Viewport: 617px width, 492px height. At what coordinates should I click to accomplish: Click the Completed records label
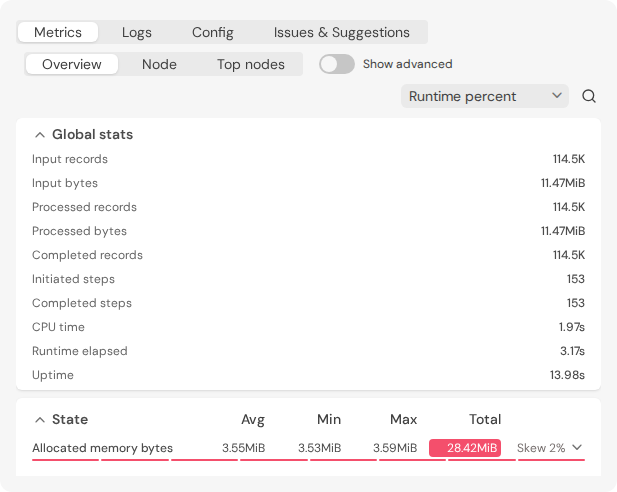(x=87, y=255)
